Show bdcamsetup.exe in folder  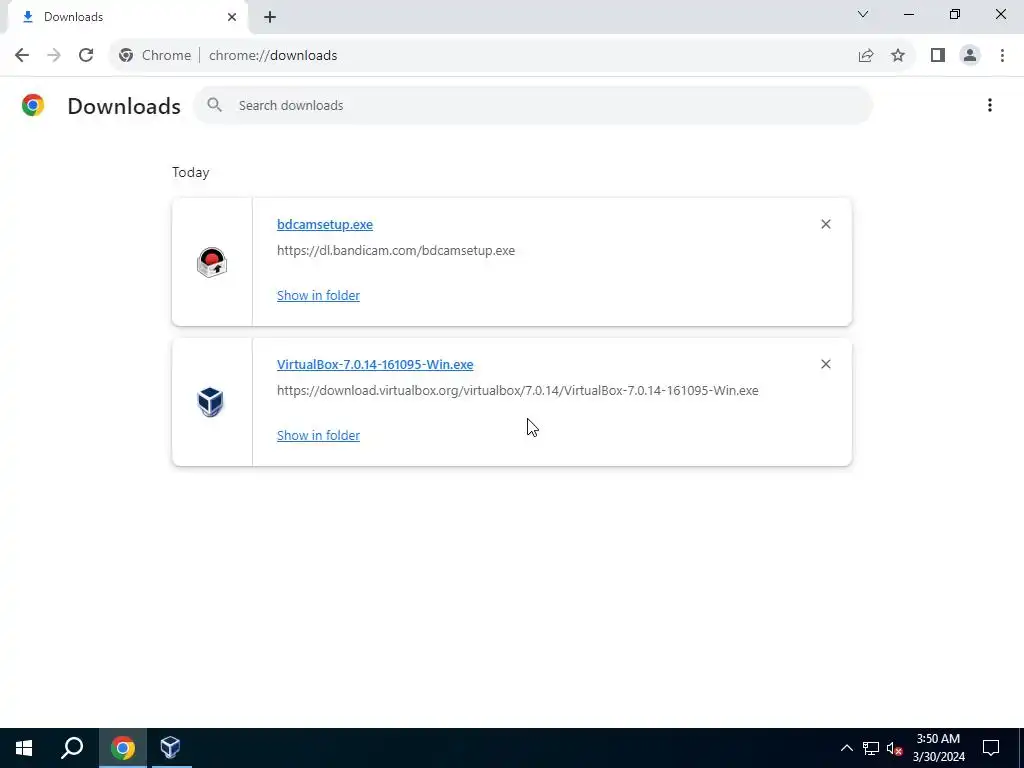point(318,295)
